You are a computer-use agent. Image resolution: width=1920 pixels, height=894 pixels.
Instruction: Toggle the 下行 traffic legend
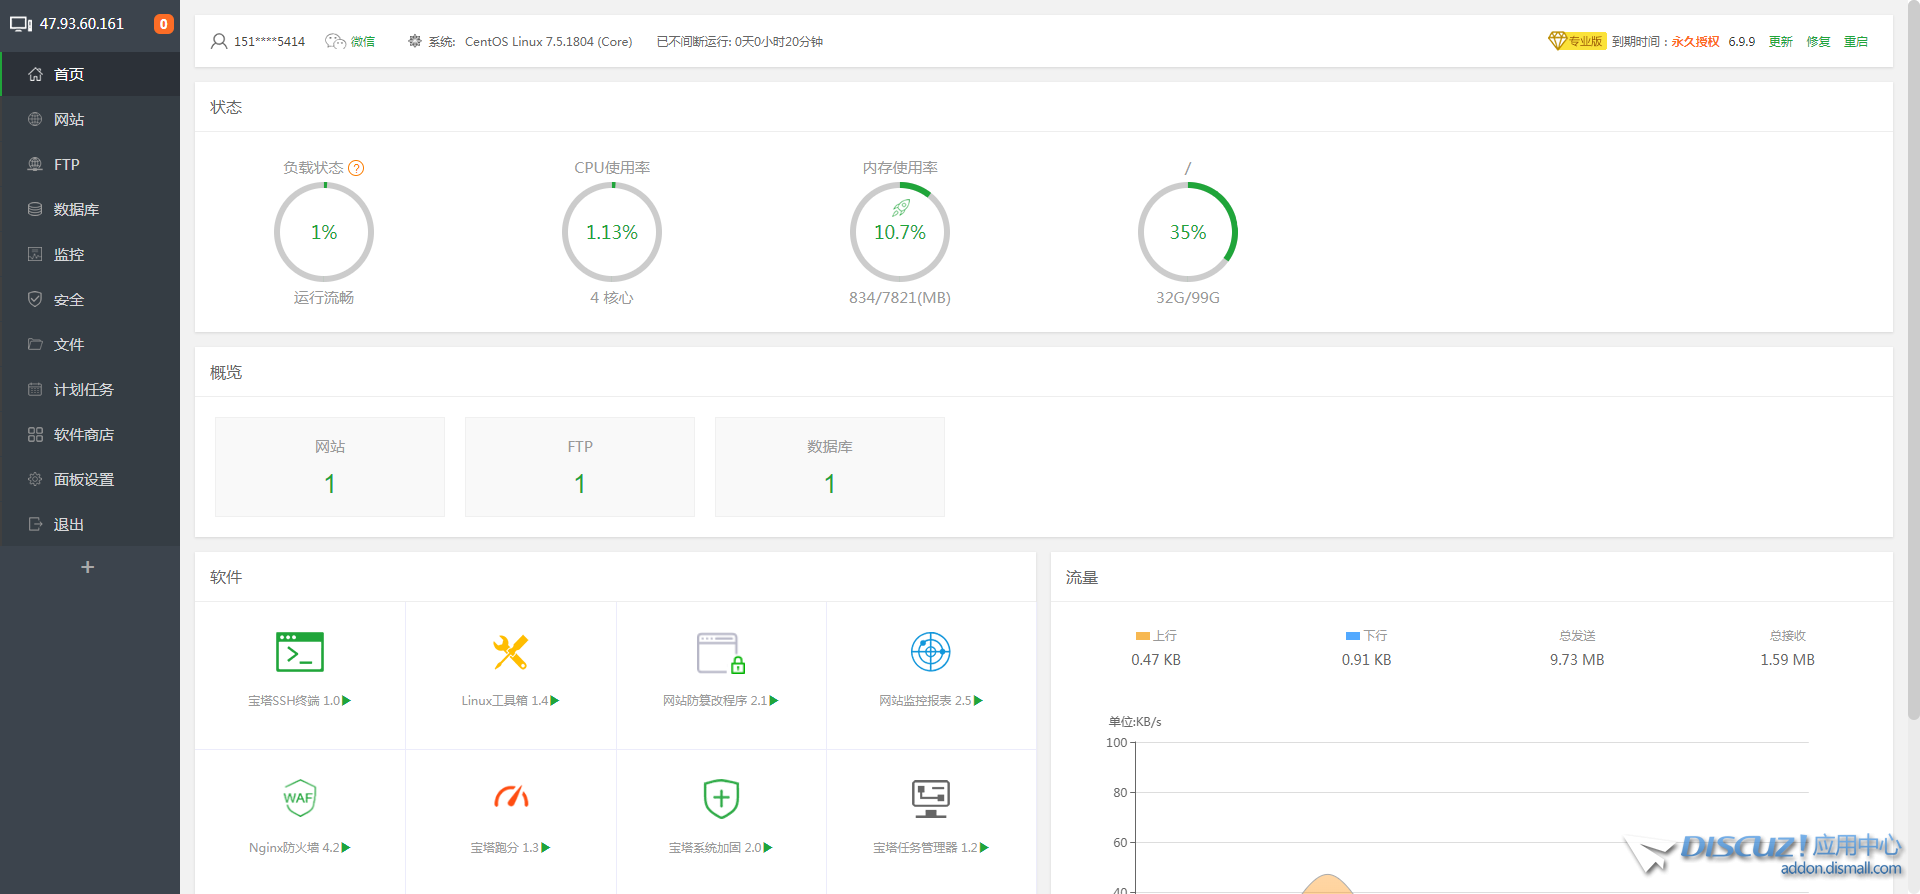tap(1366, 636)
